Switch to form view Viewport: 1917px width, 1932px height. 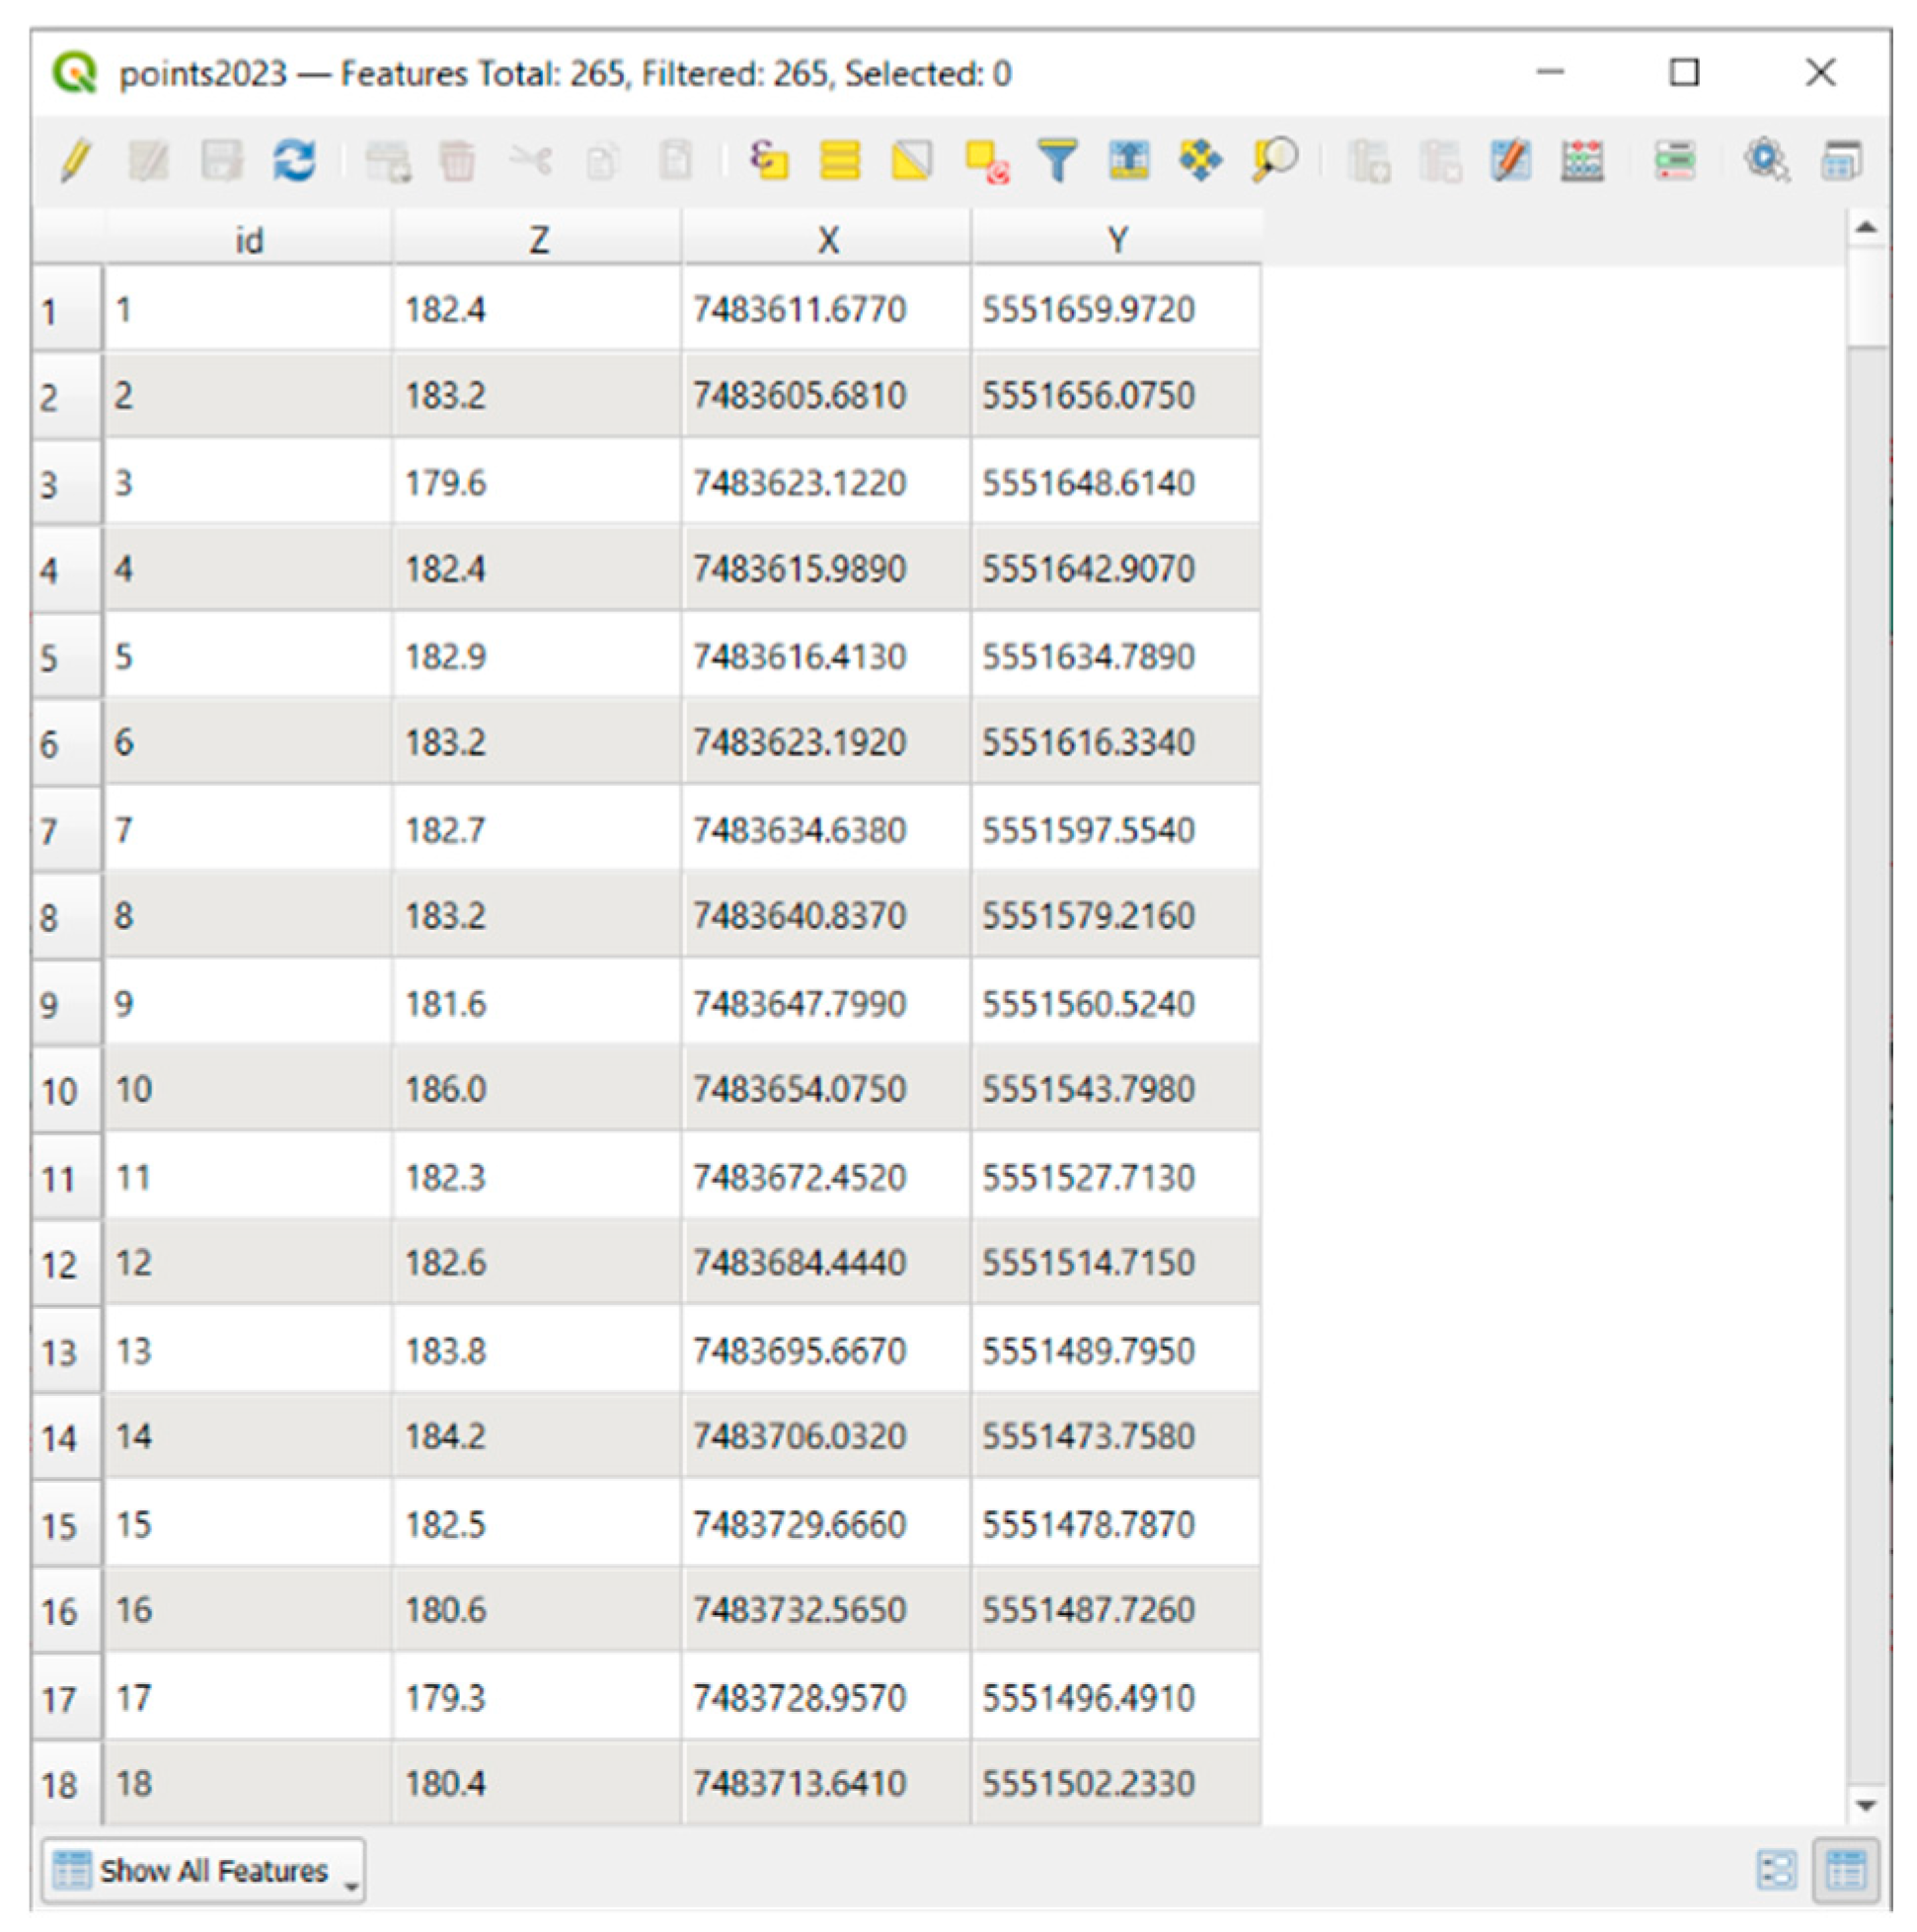1776,1870
